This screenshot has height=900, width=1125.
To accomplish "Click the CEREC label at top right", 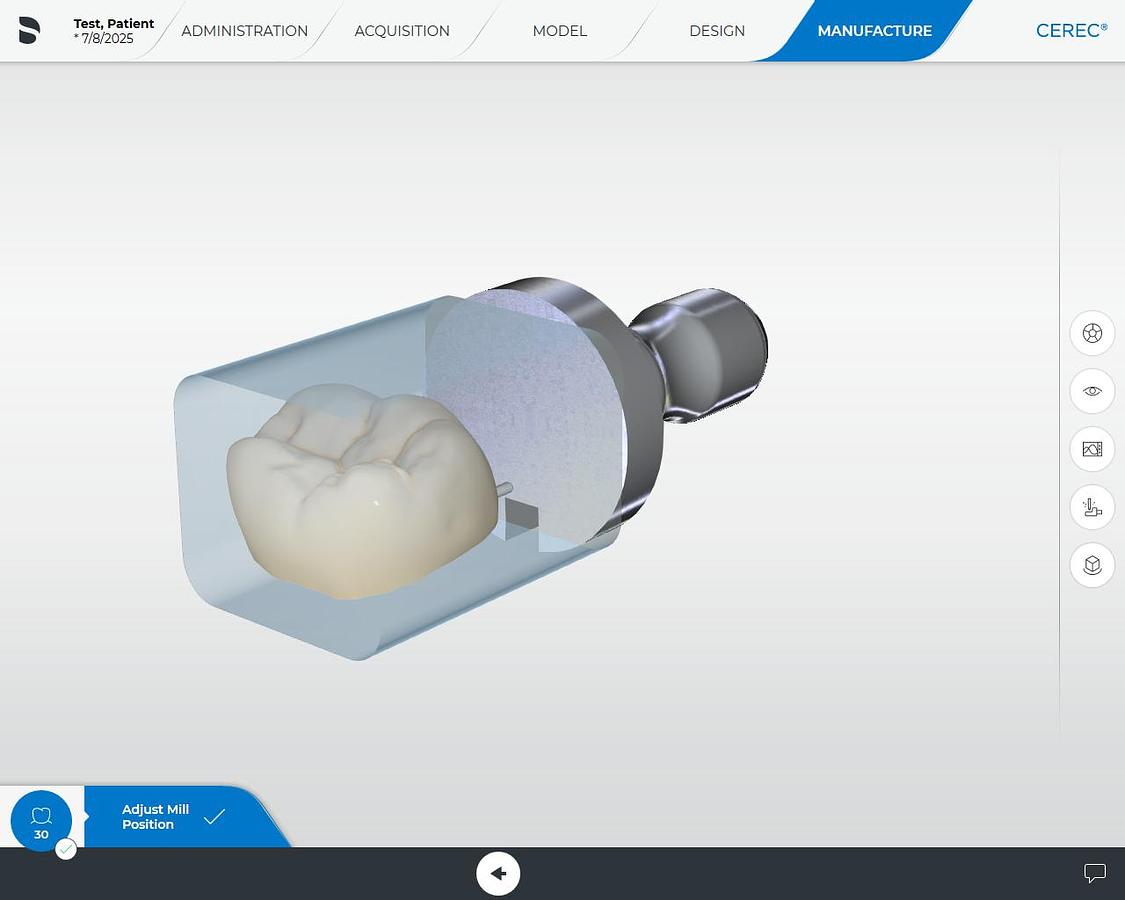I will click(1071, 30).
